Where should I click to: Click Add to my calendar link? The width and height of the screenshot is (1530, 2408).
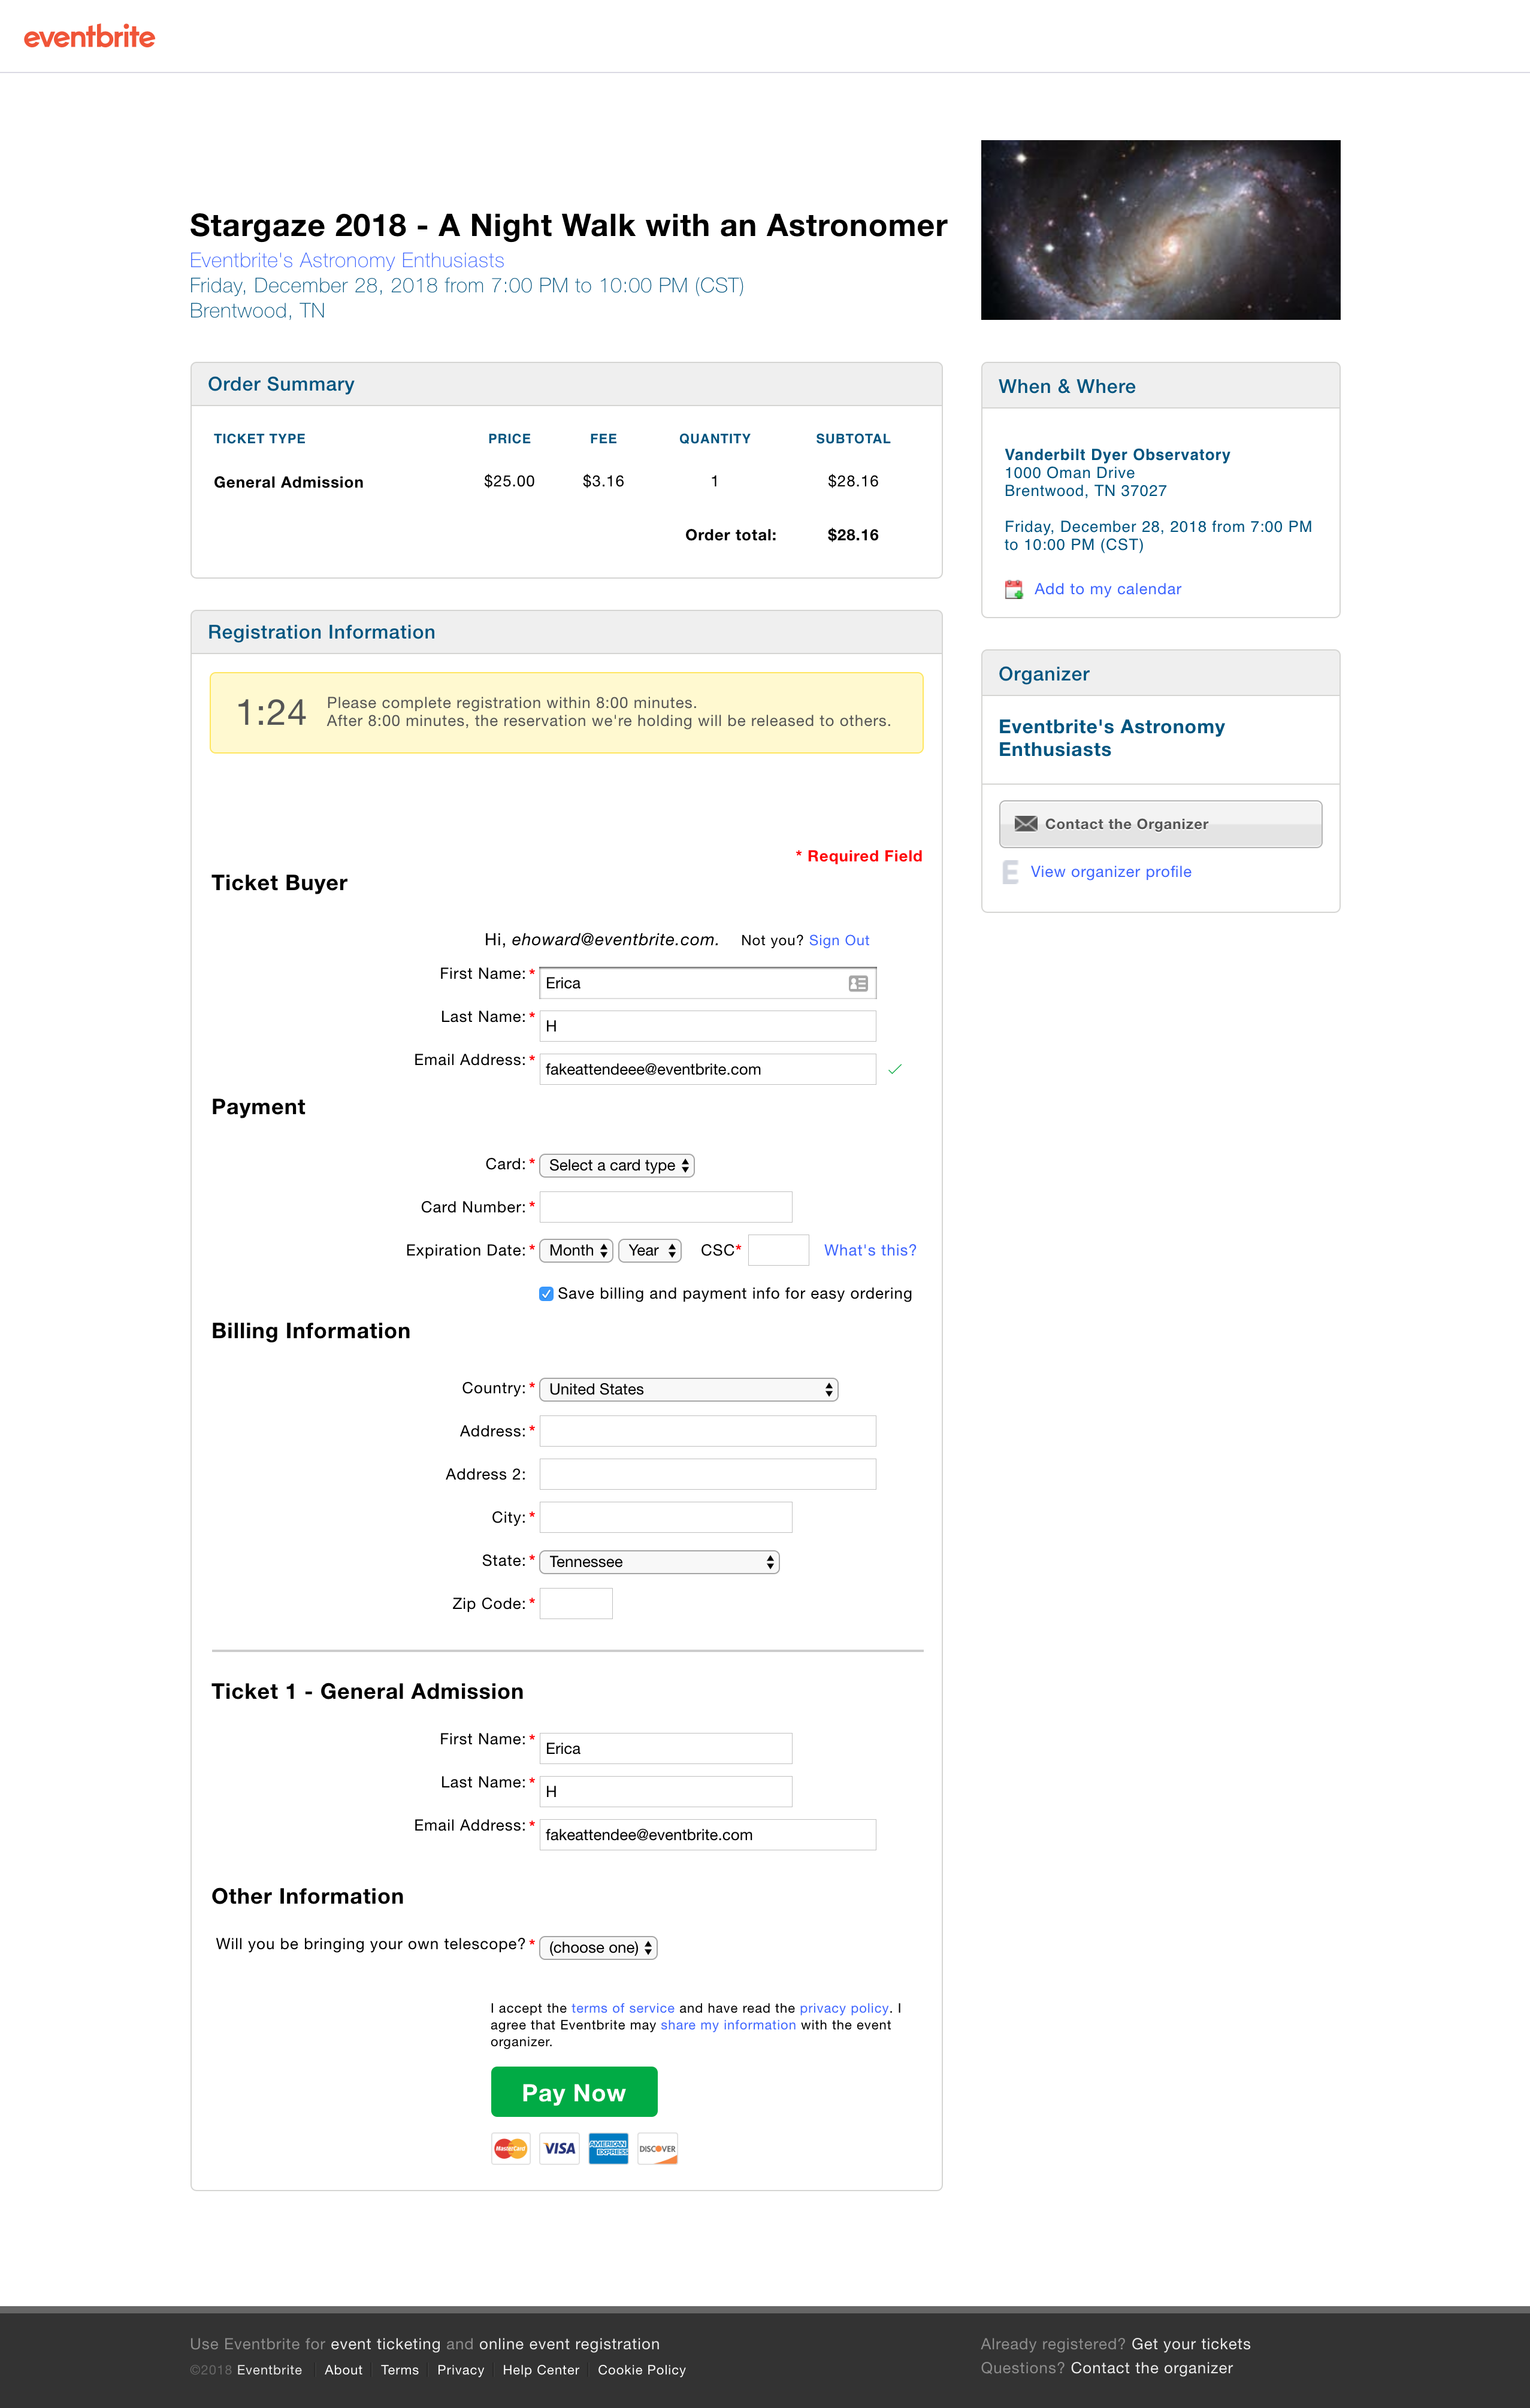[x=1108, y=589]
